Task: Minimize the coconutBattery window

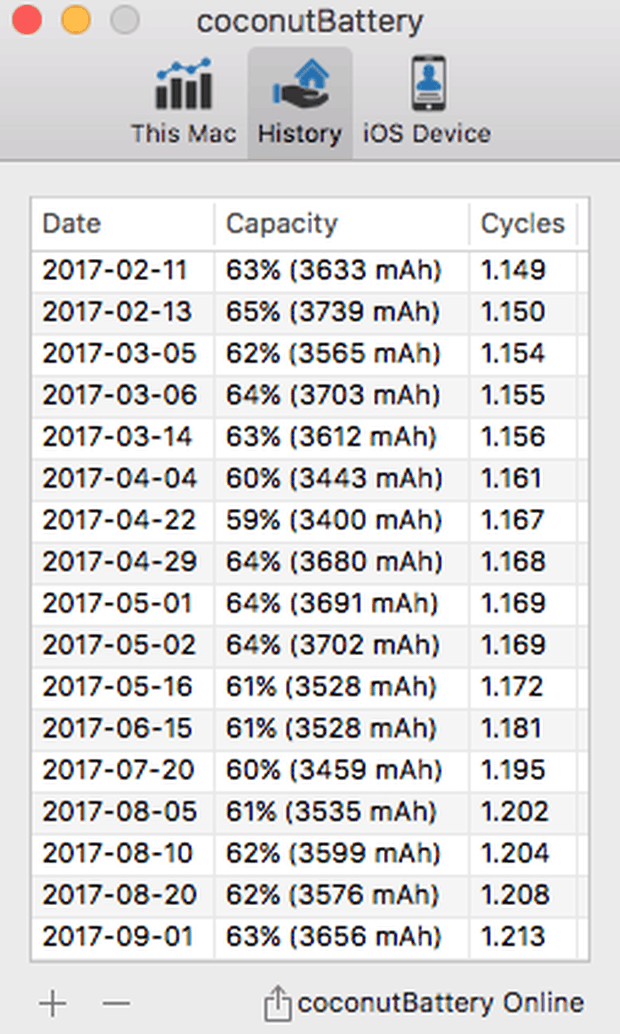Action: [x=76, y=20]
